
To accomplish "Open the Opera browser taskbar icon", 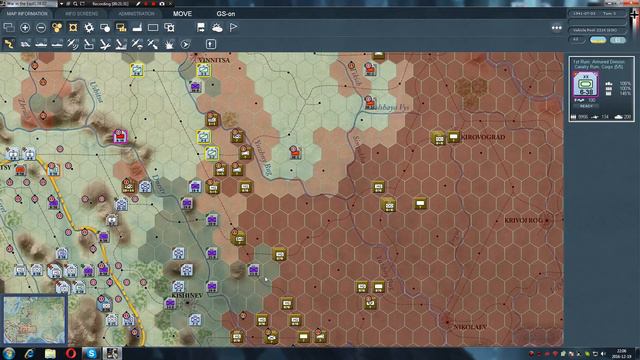I will pyautogui.click(x=71, y=353).
